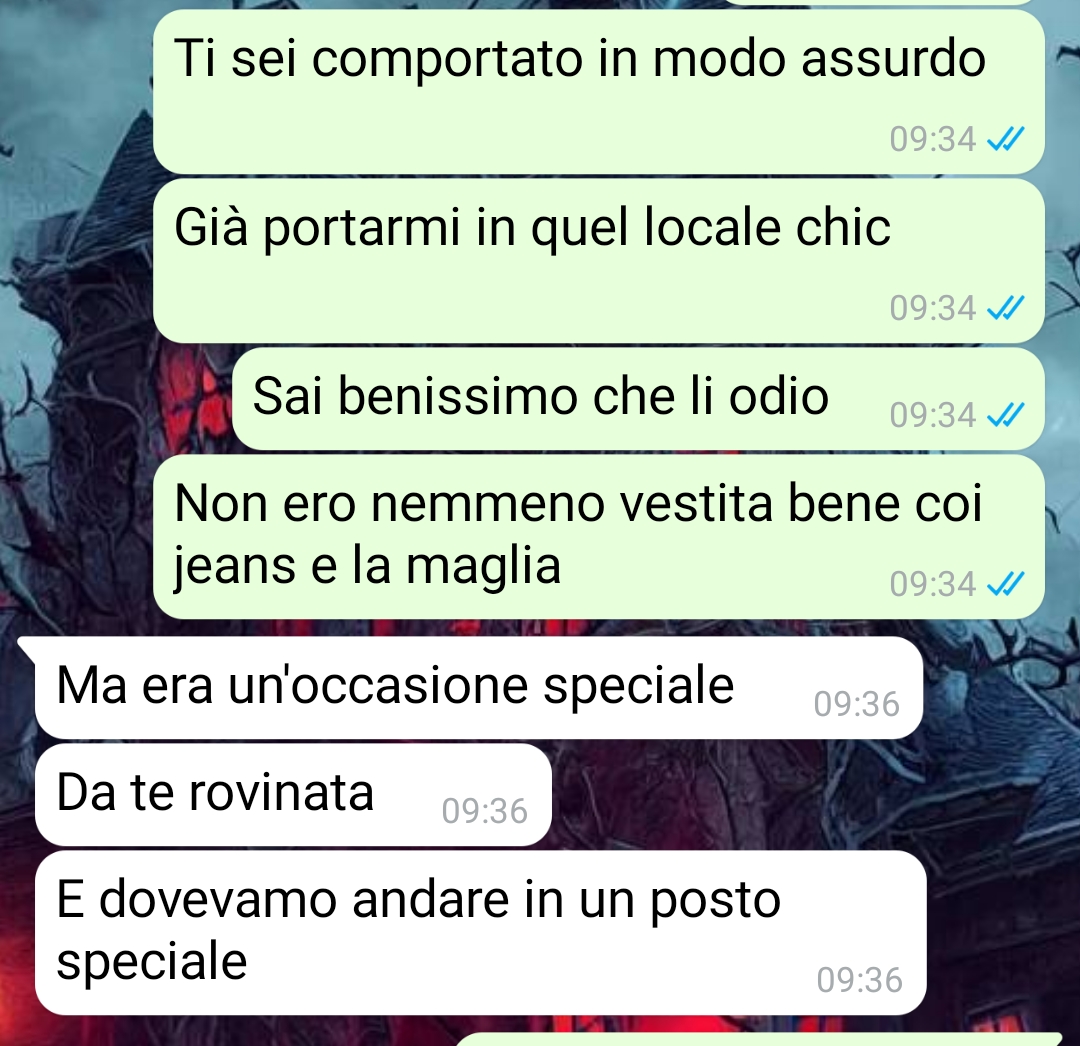Select the message 'Già portarmi in quel locale chic'
This screenshot has height=1046, width=1080.
(x=599, y=261)
